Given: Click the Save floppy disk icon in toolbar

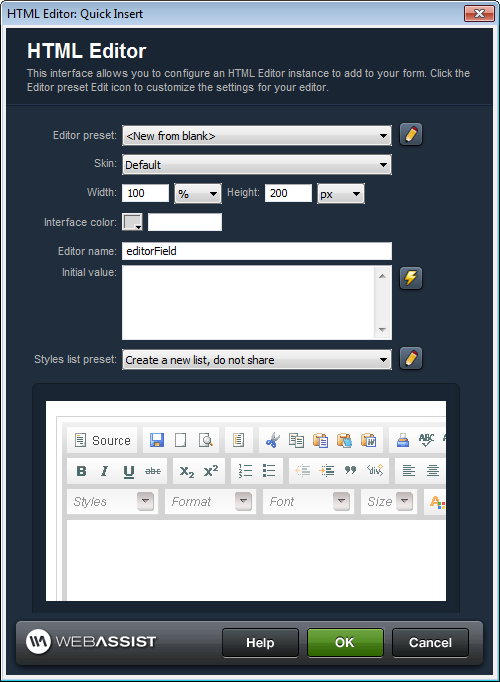Looking at the screenshot, I should click(x=157, y=440).
